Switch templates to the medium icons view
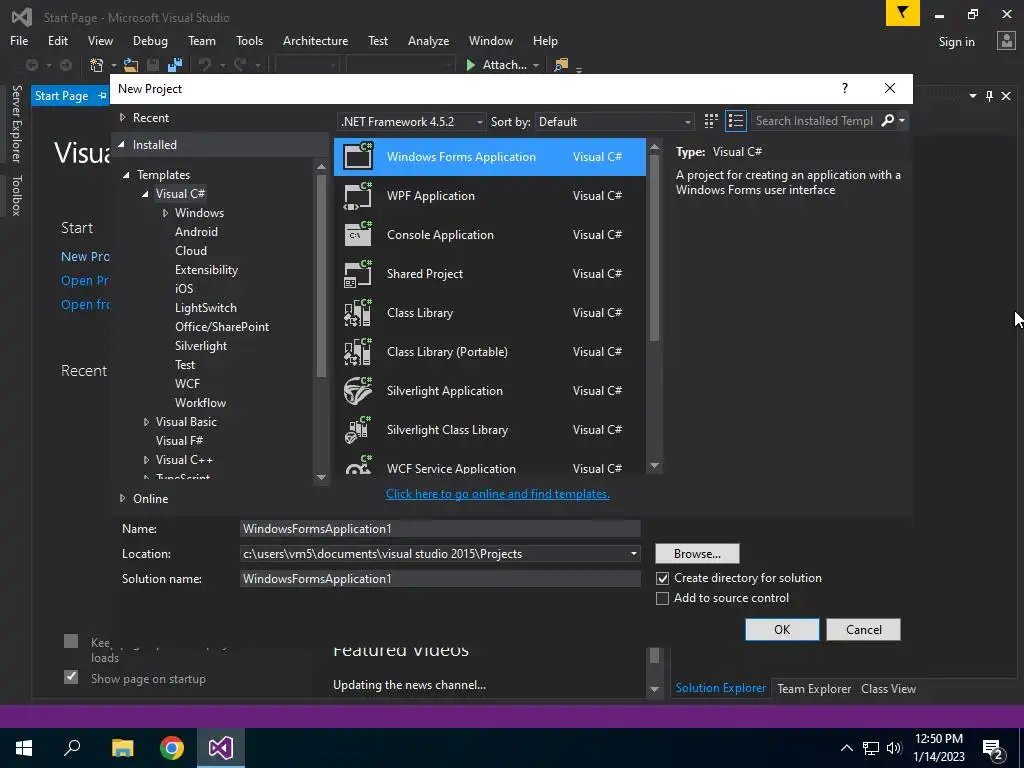1024x768 pixels. 711,121
